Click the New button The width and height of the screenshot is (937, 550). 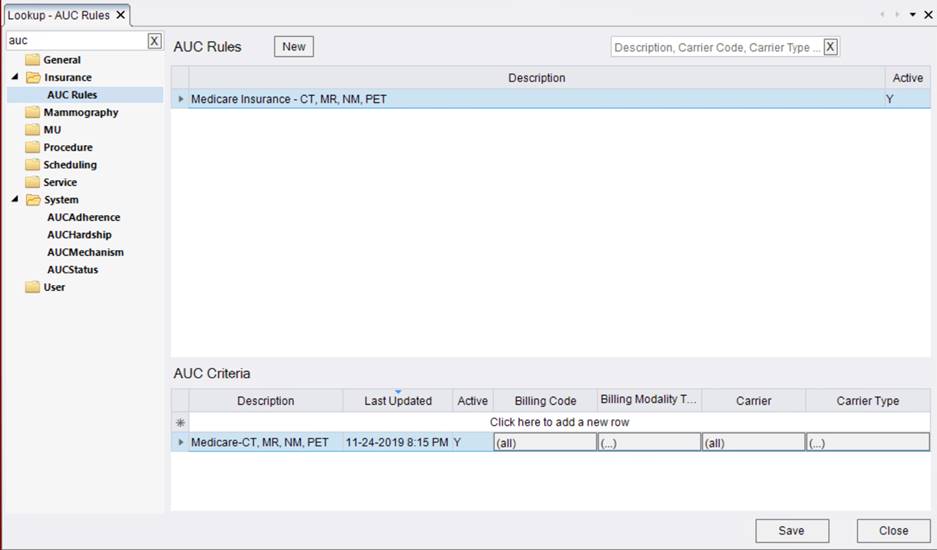tap(294, 47)
